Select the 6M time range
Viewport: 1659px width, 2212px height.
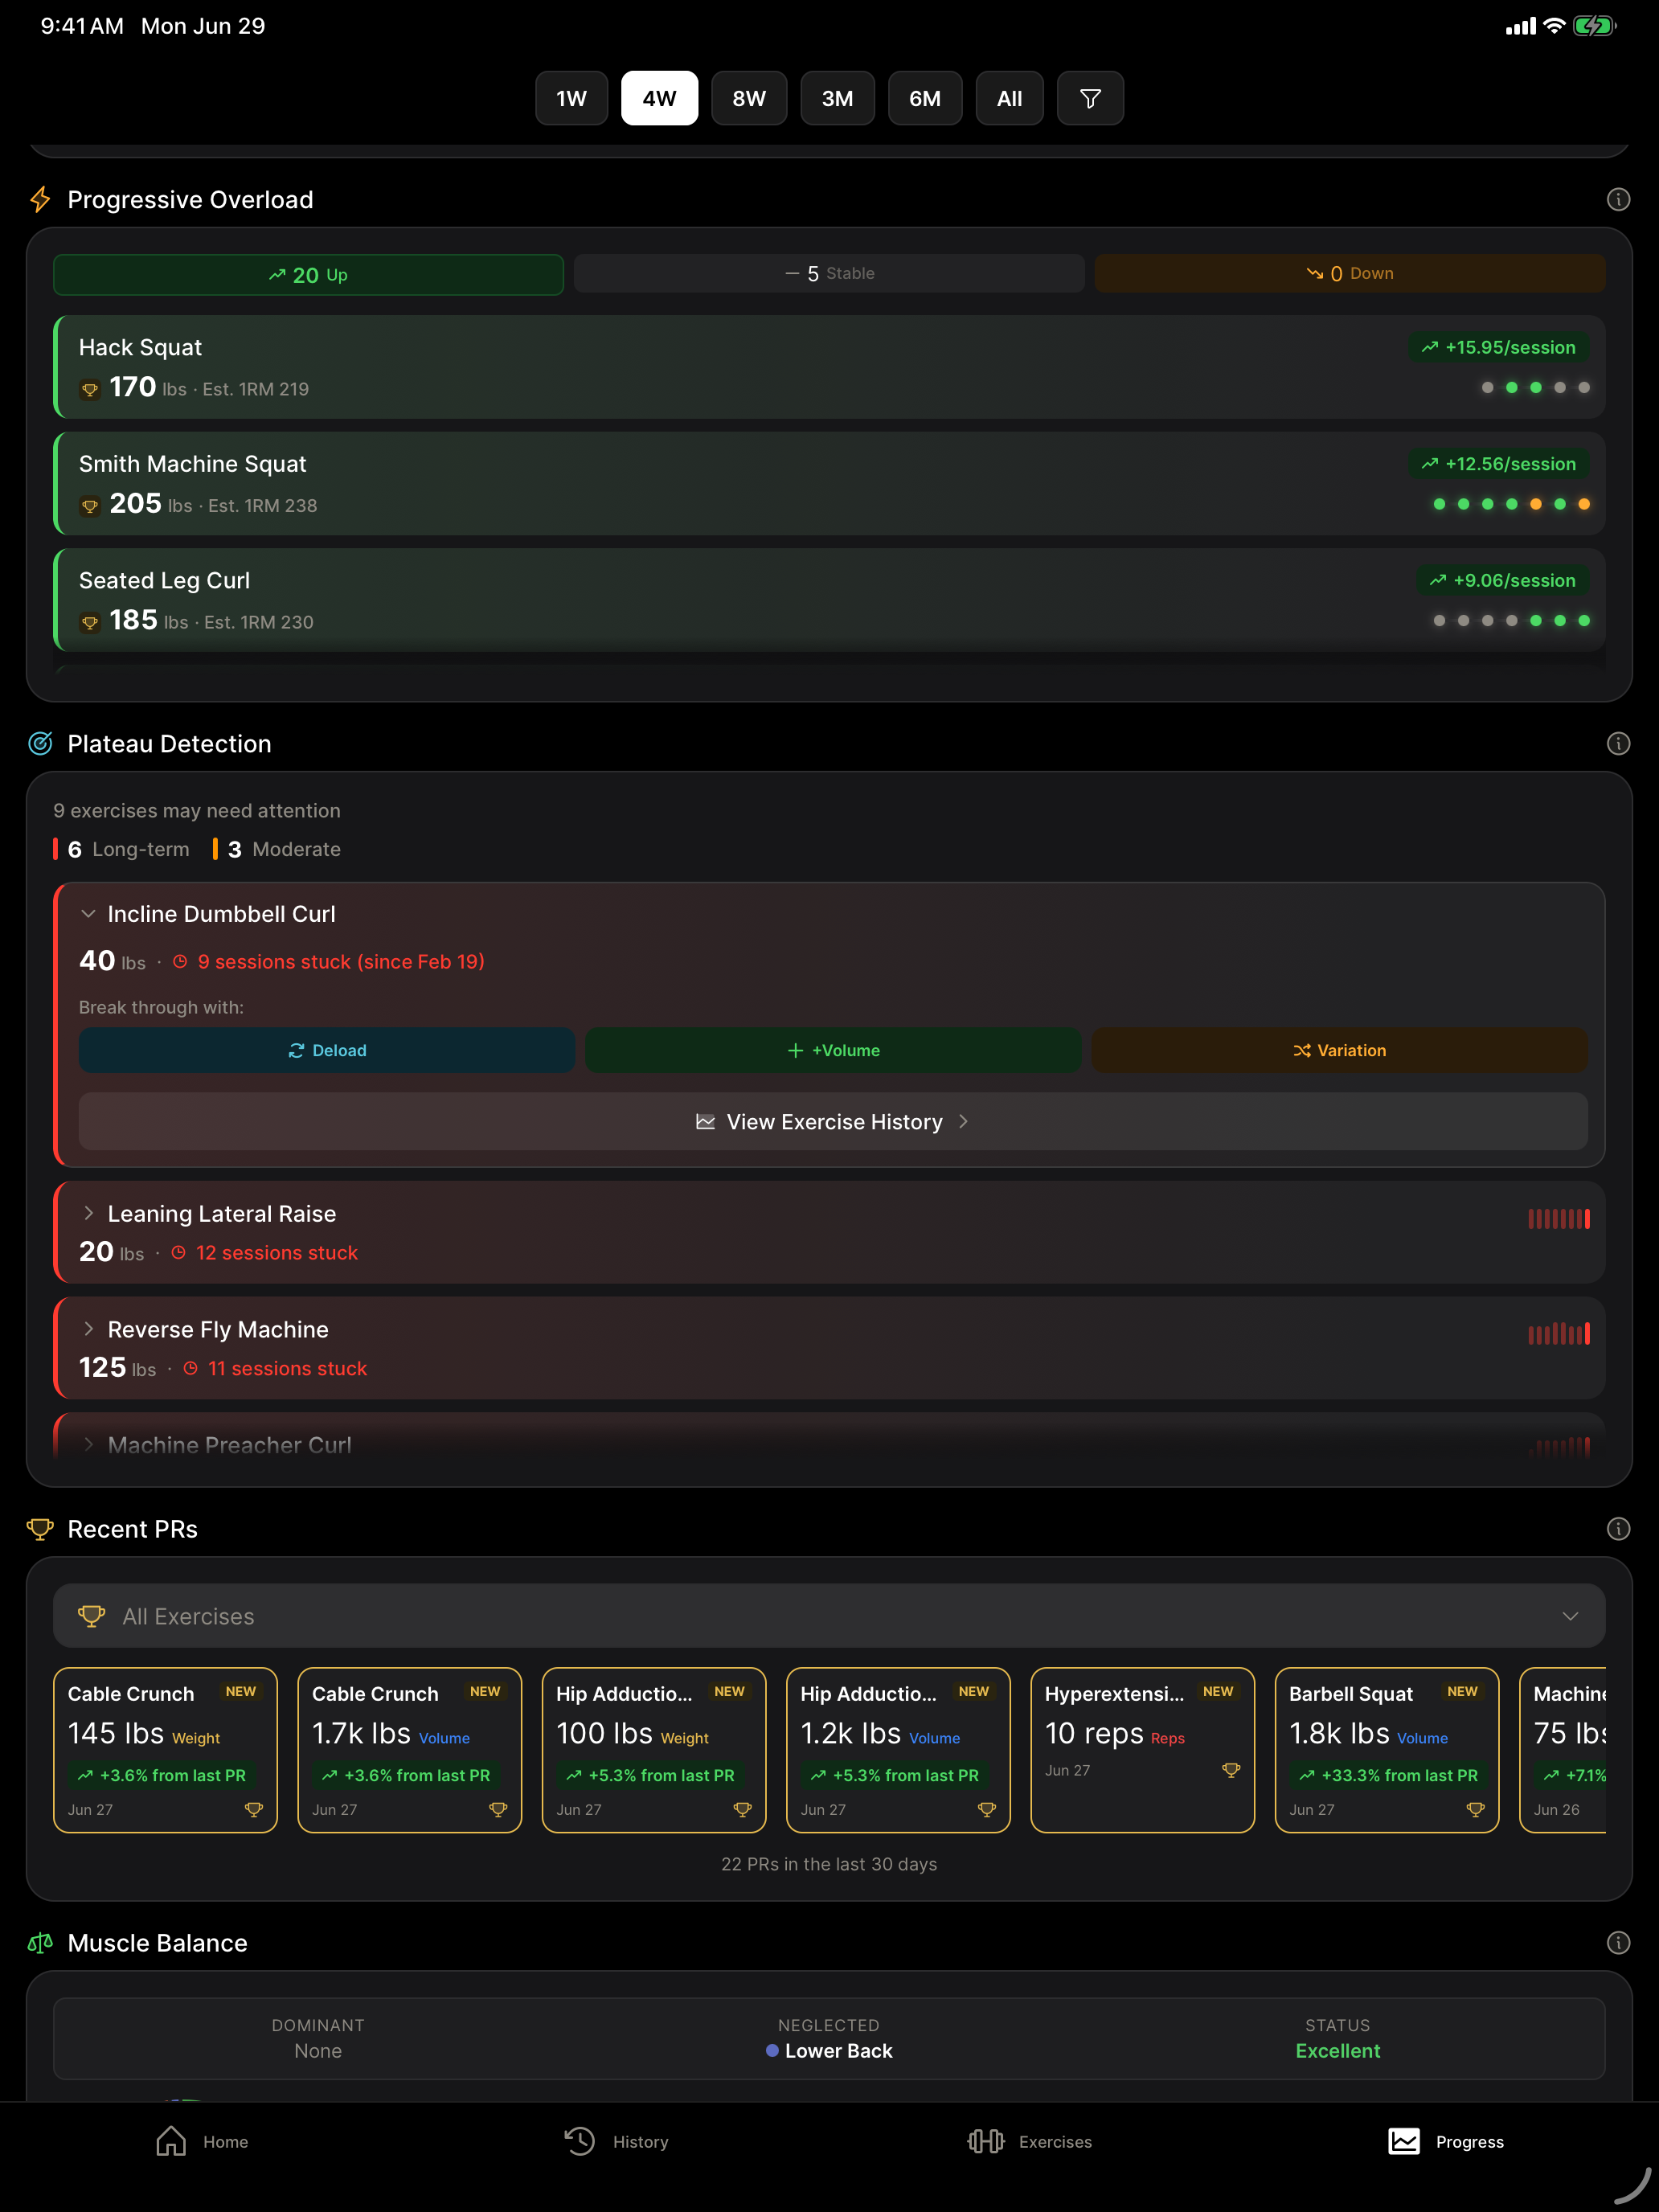(x=925, y=98)
